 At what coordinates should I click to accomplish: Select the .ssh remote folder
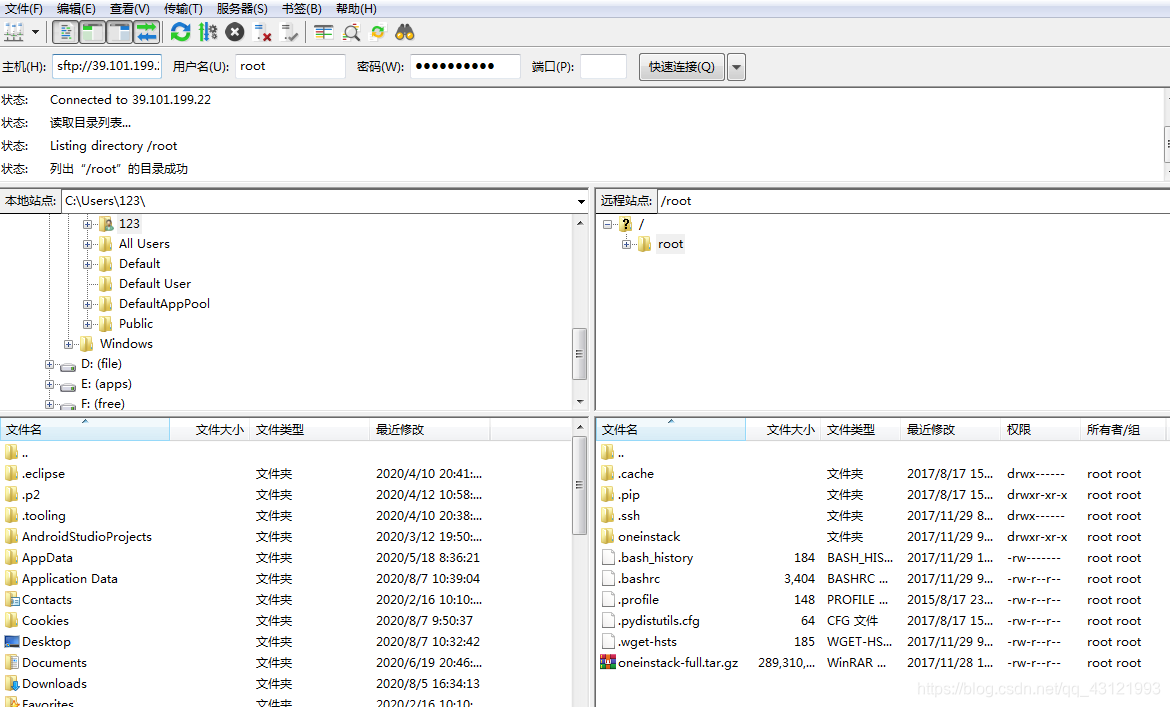pyautogui.click(x=629, y=516)
